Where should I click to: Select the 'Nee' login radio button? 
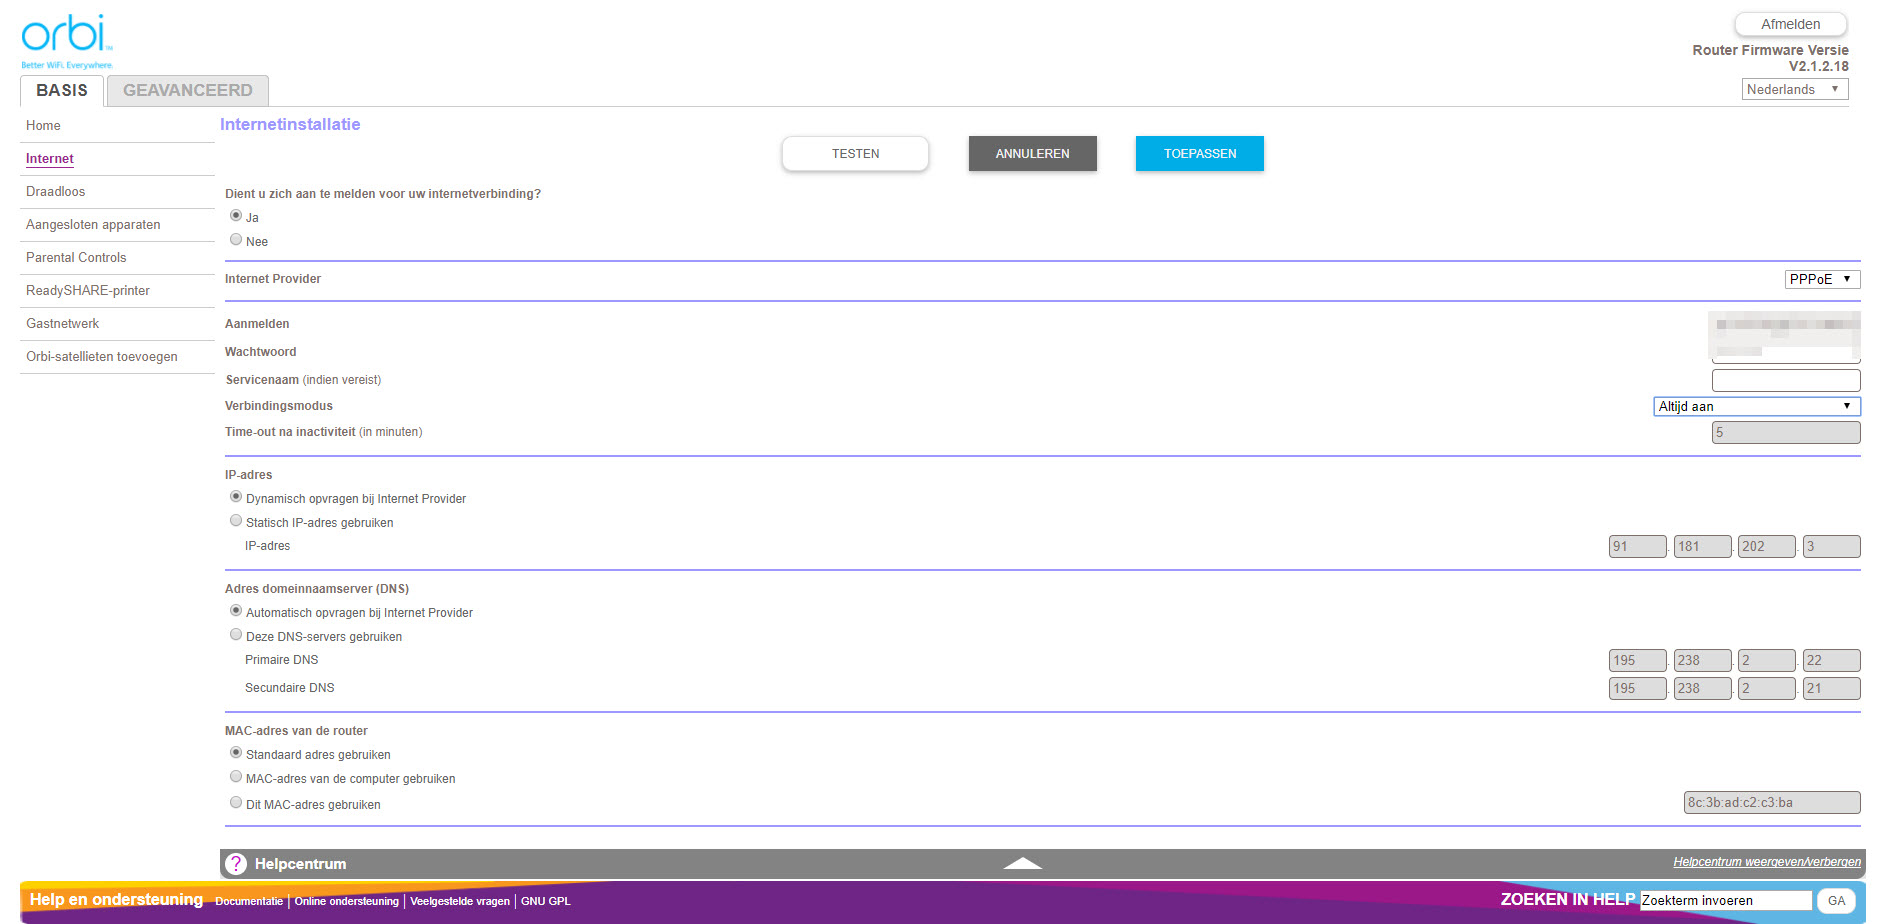pos(236,240)
